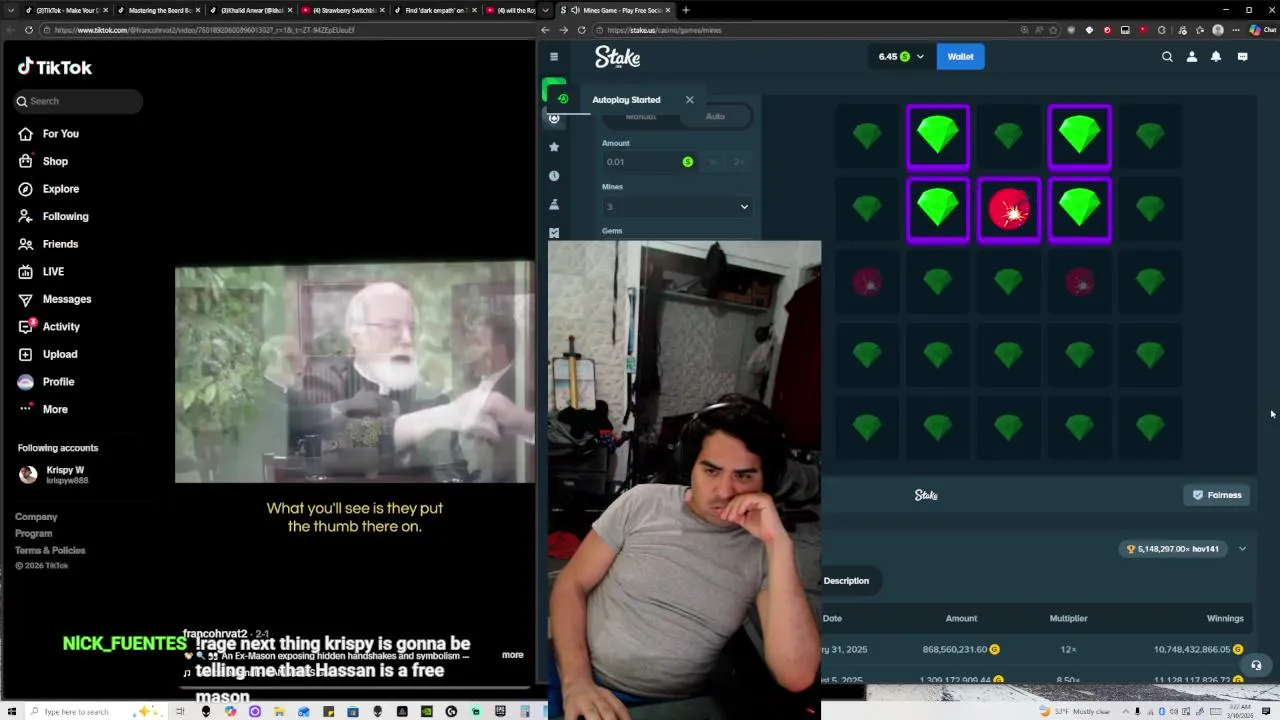The height and width of the screenshot is (720, 1280).
Task: Click the exploded red mine tile
Action: 1009,210
